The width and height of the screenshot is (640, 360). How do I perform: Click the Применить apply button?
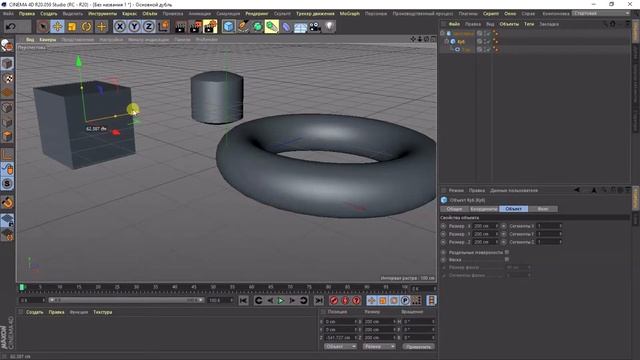tap(418, 347)
